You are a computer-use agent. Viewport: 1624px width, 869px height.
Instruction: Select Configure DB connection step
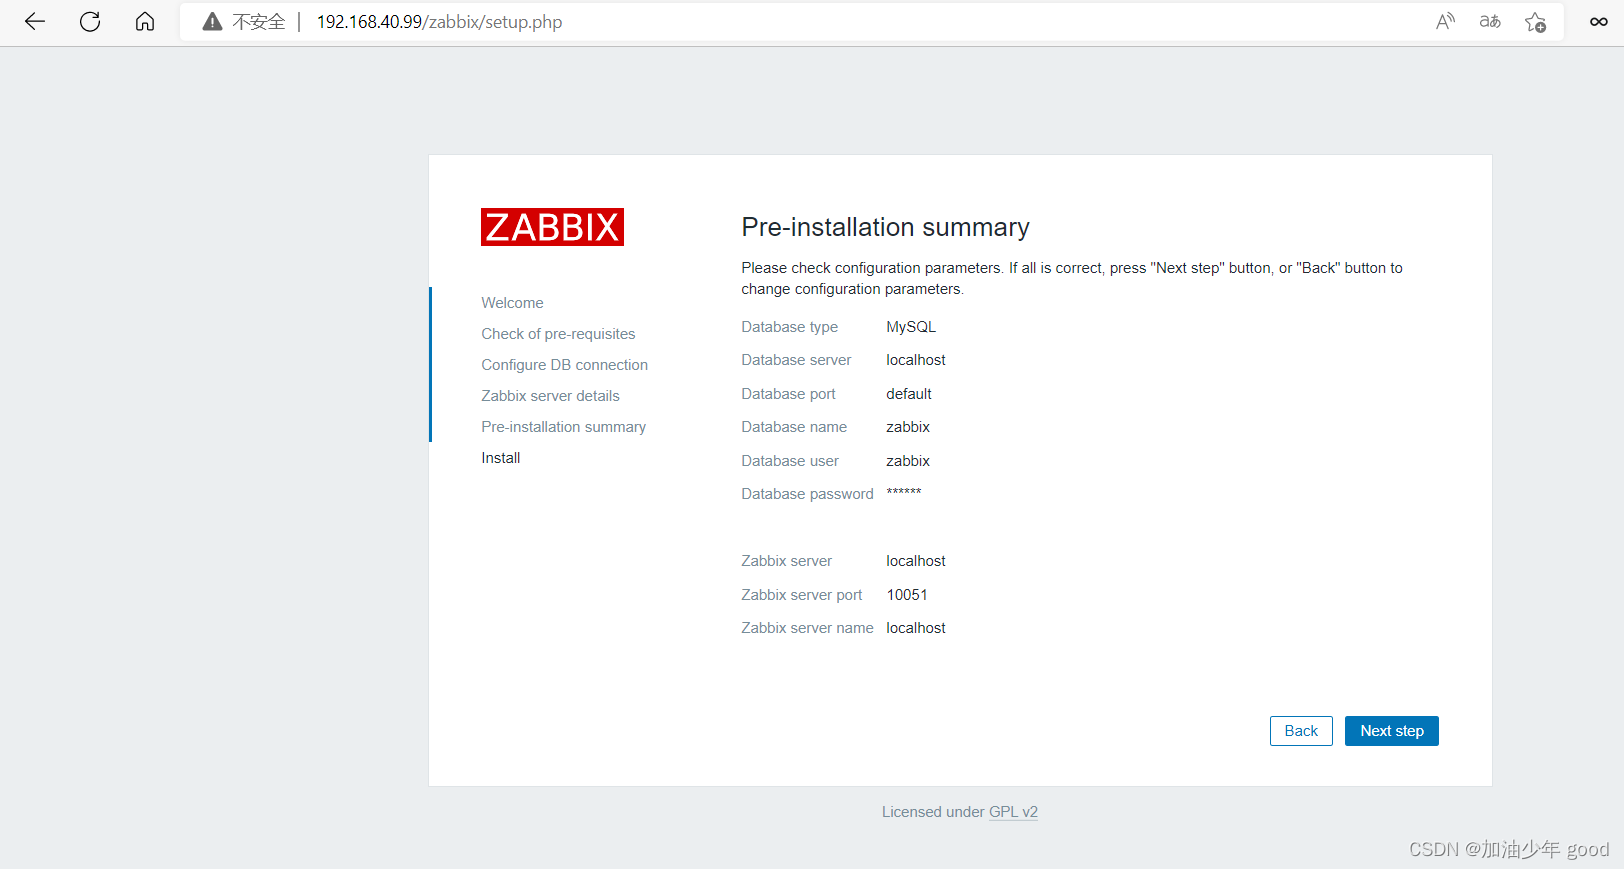tap(564, 365)
